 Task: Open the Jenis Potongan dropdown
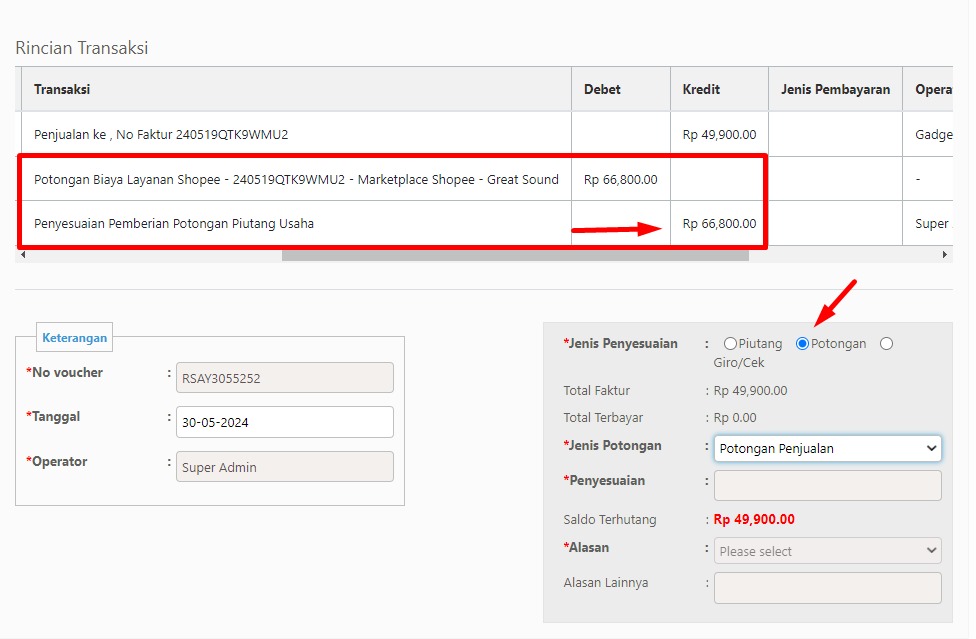pos(827,449)
